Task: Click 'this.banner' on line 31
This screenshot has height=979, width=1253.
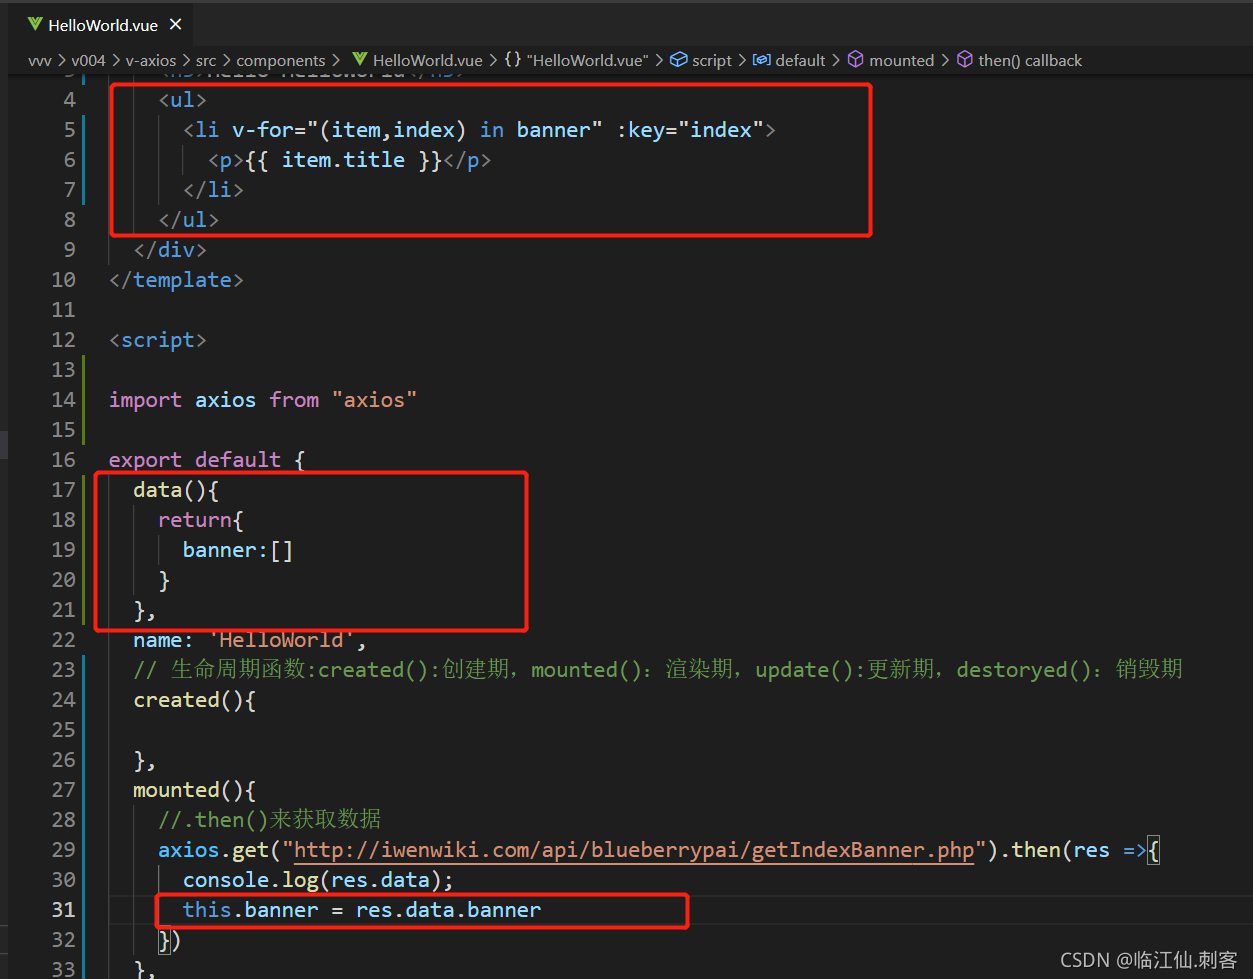Action: (251, 910)
